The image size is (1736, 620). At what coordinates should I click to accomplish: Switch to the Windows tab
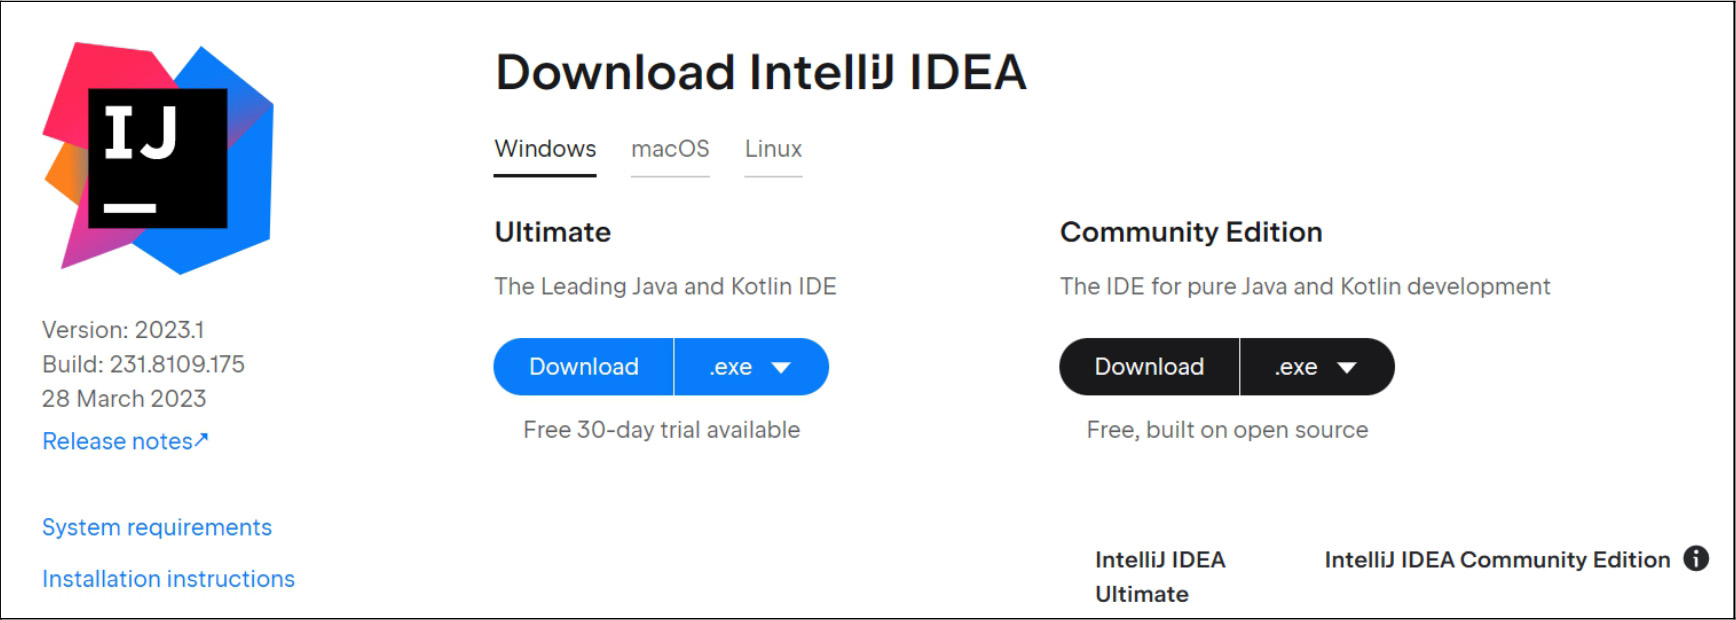(x=545, y=149)
